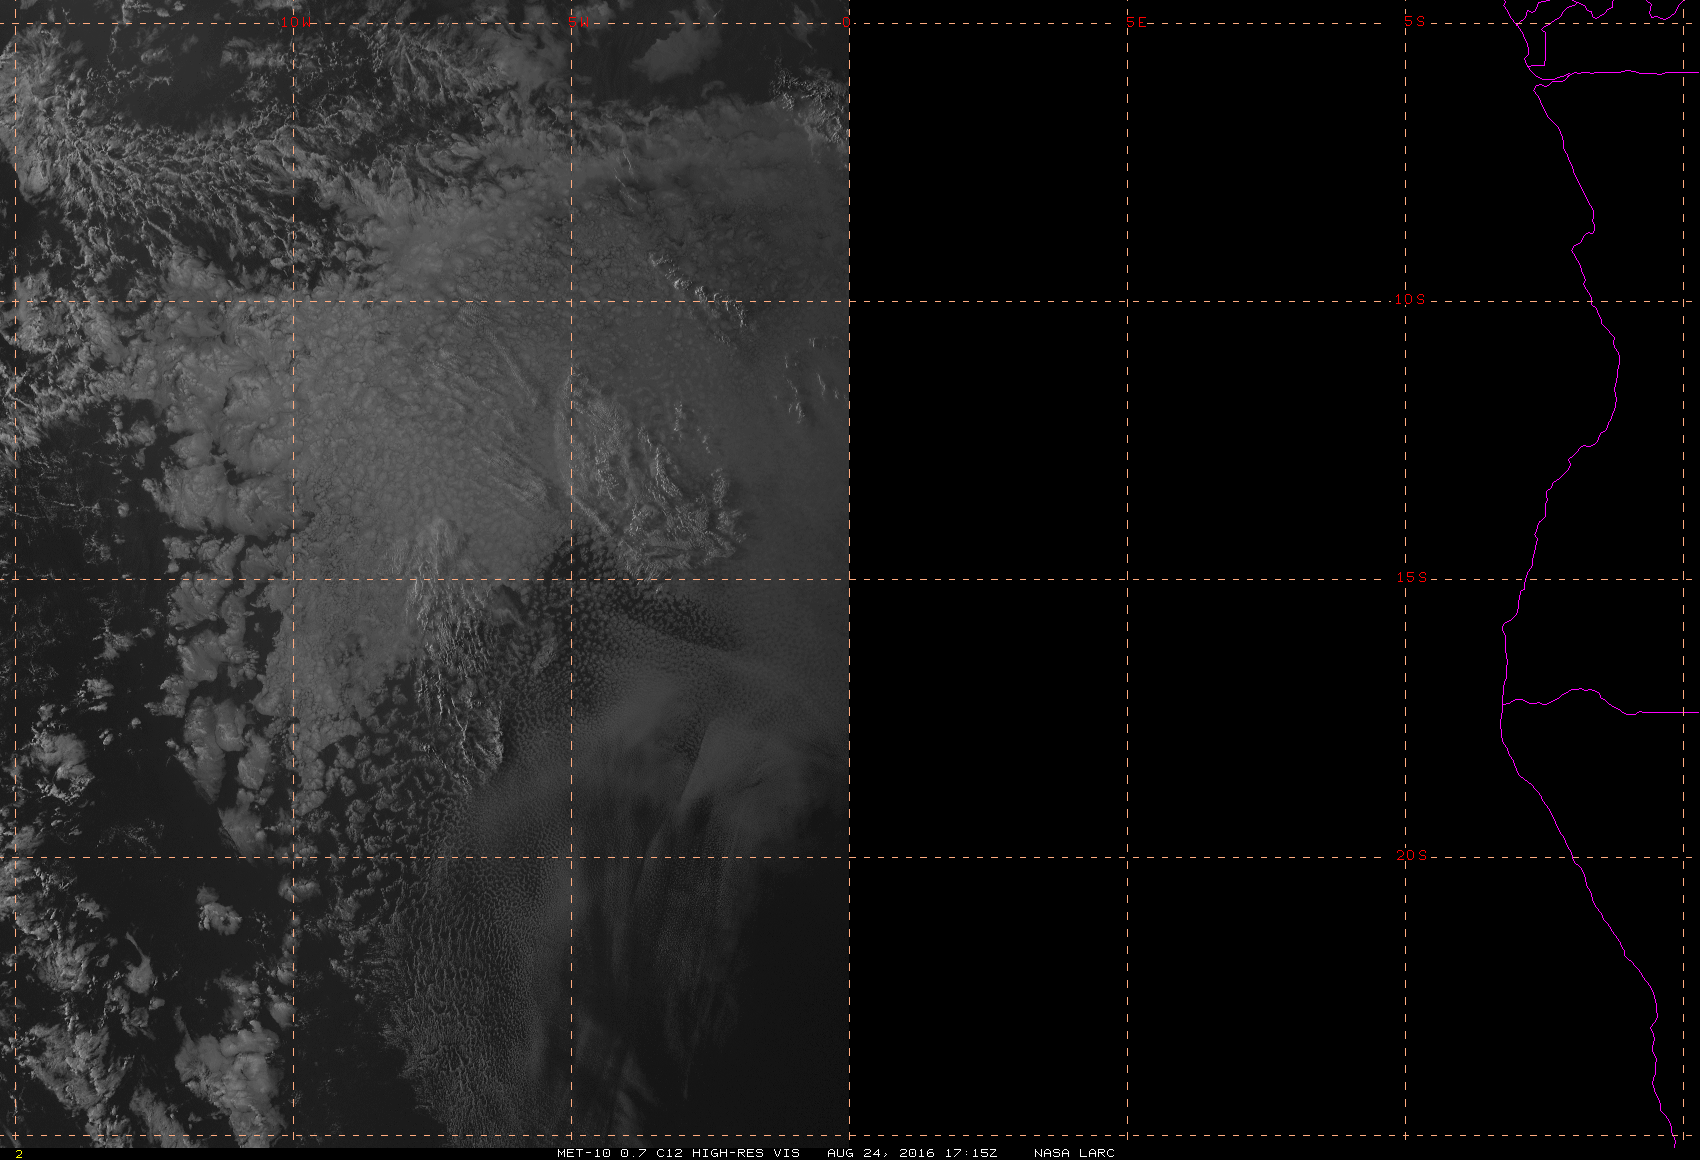Click the 5S latitude label
The width and height of the screenshot is (1700, 1160).
pos(1414,21)
